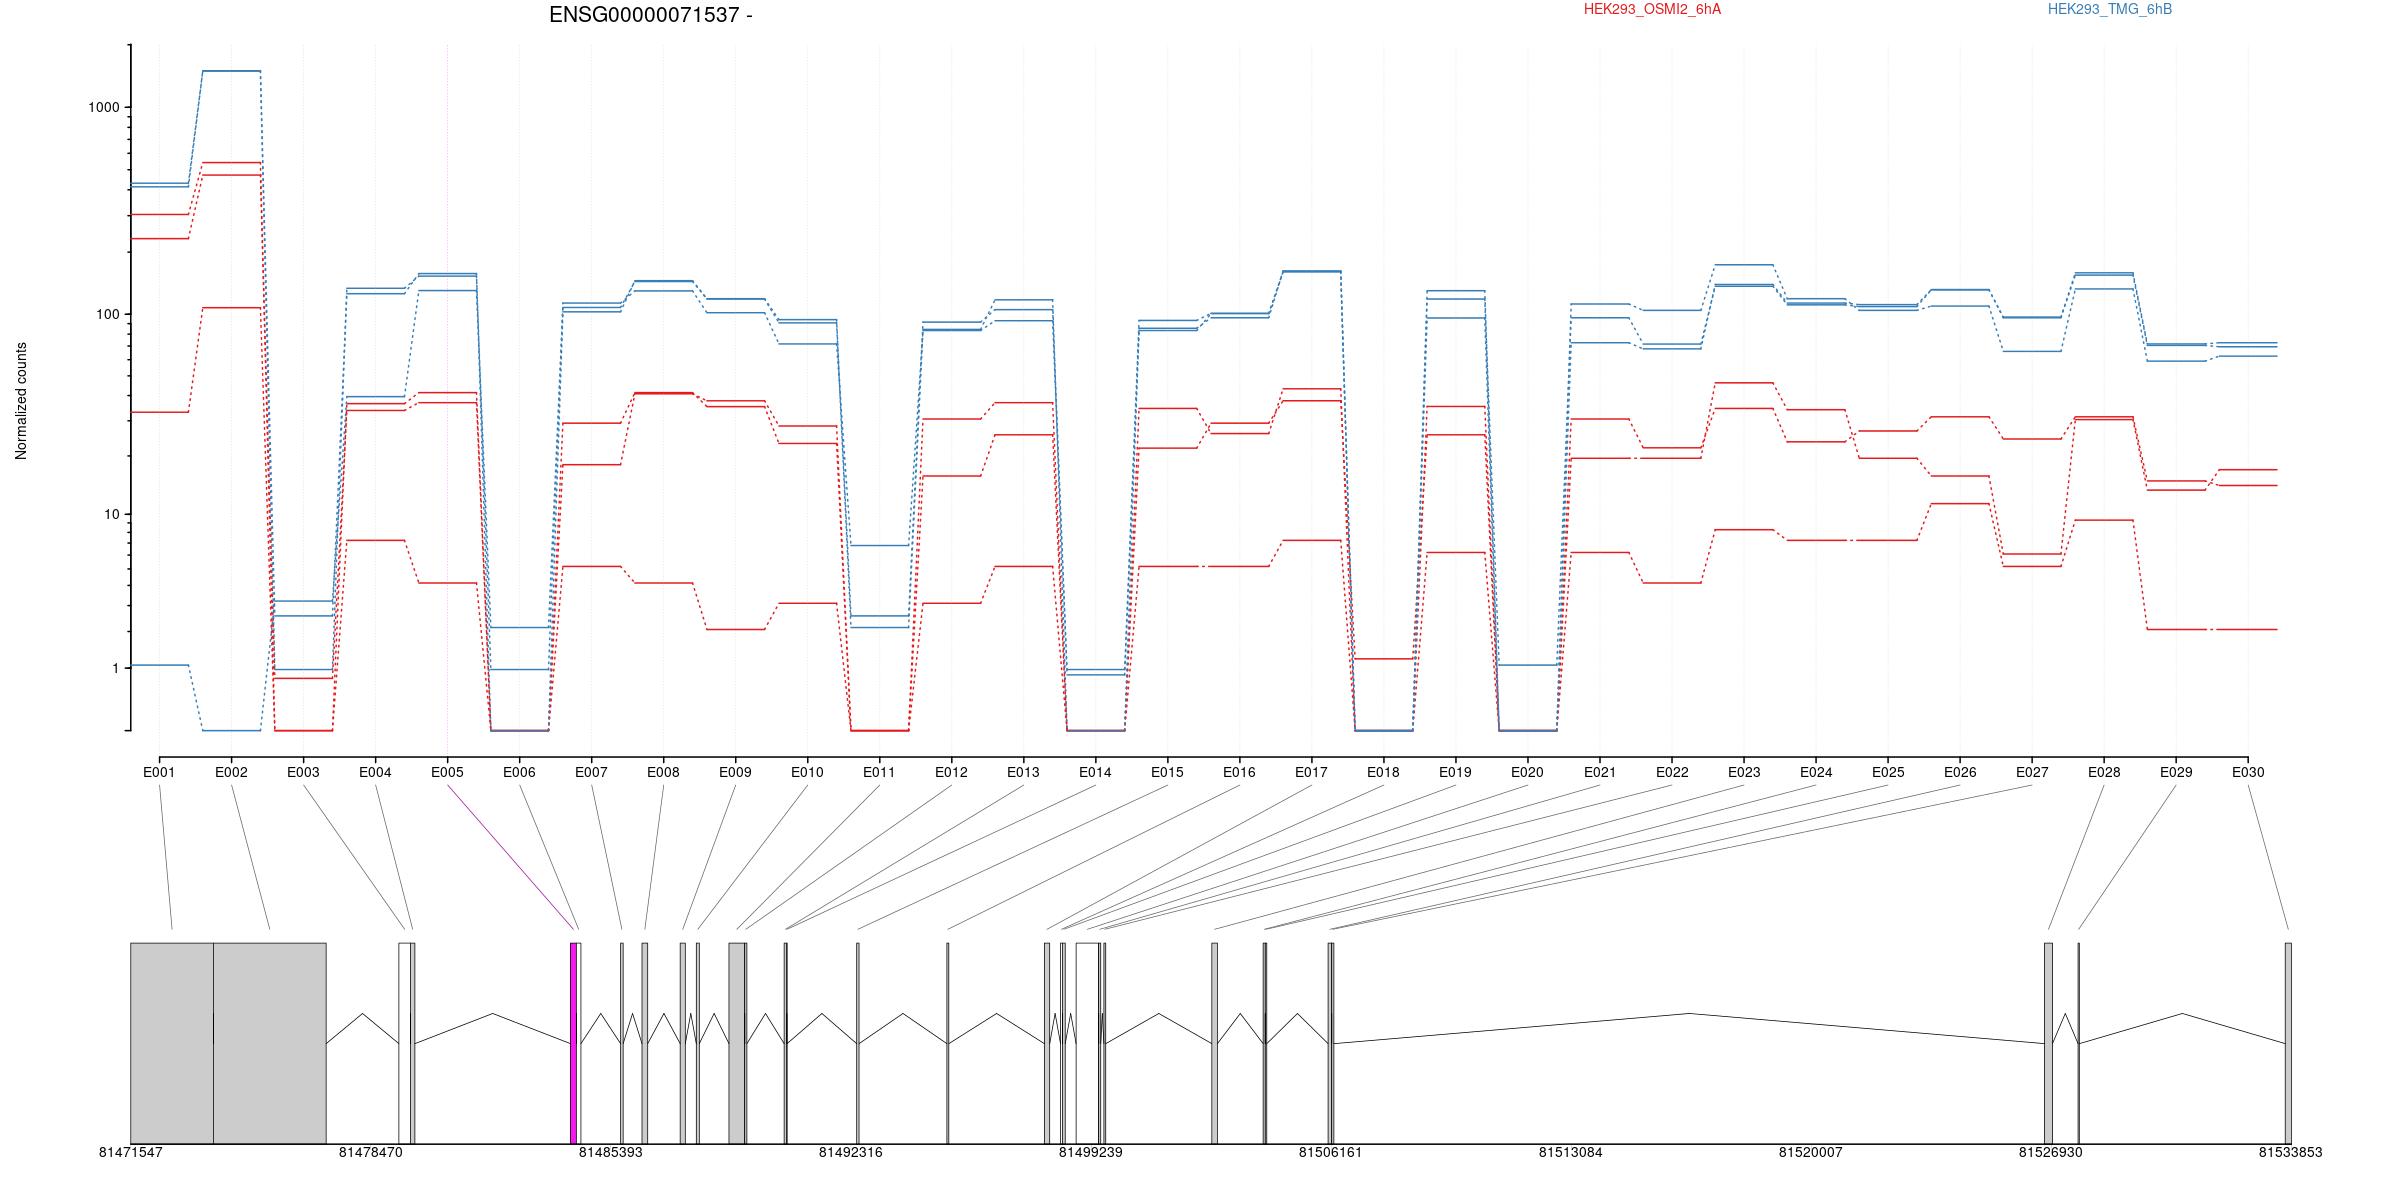The width and height of the screenshot is (2400, 1200).
Task: Click exon label E019
Action: tap(1455, 772)
